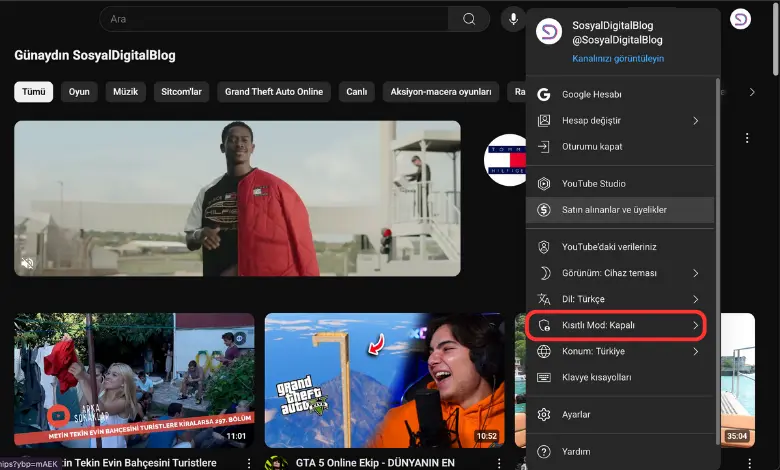This screenshot has height=470, width=780.
Task: Open GTA 5 video channel avatar
Action: 276,463
